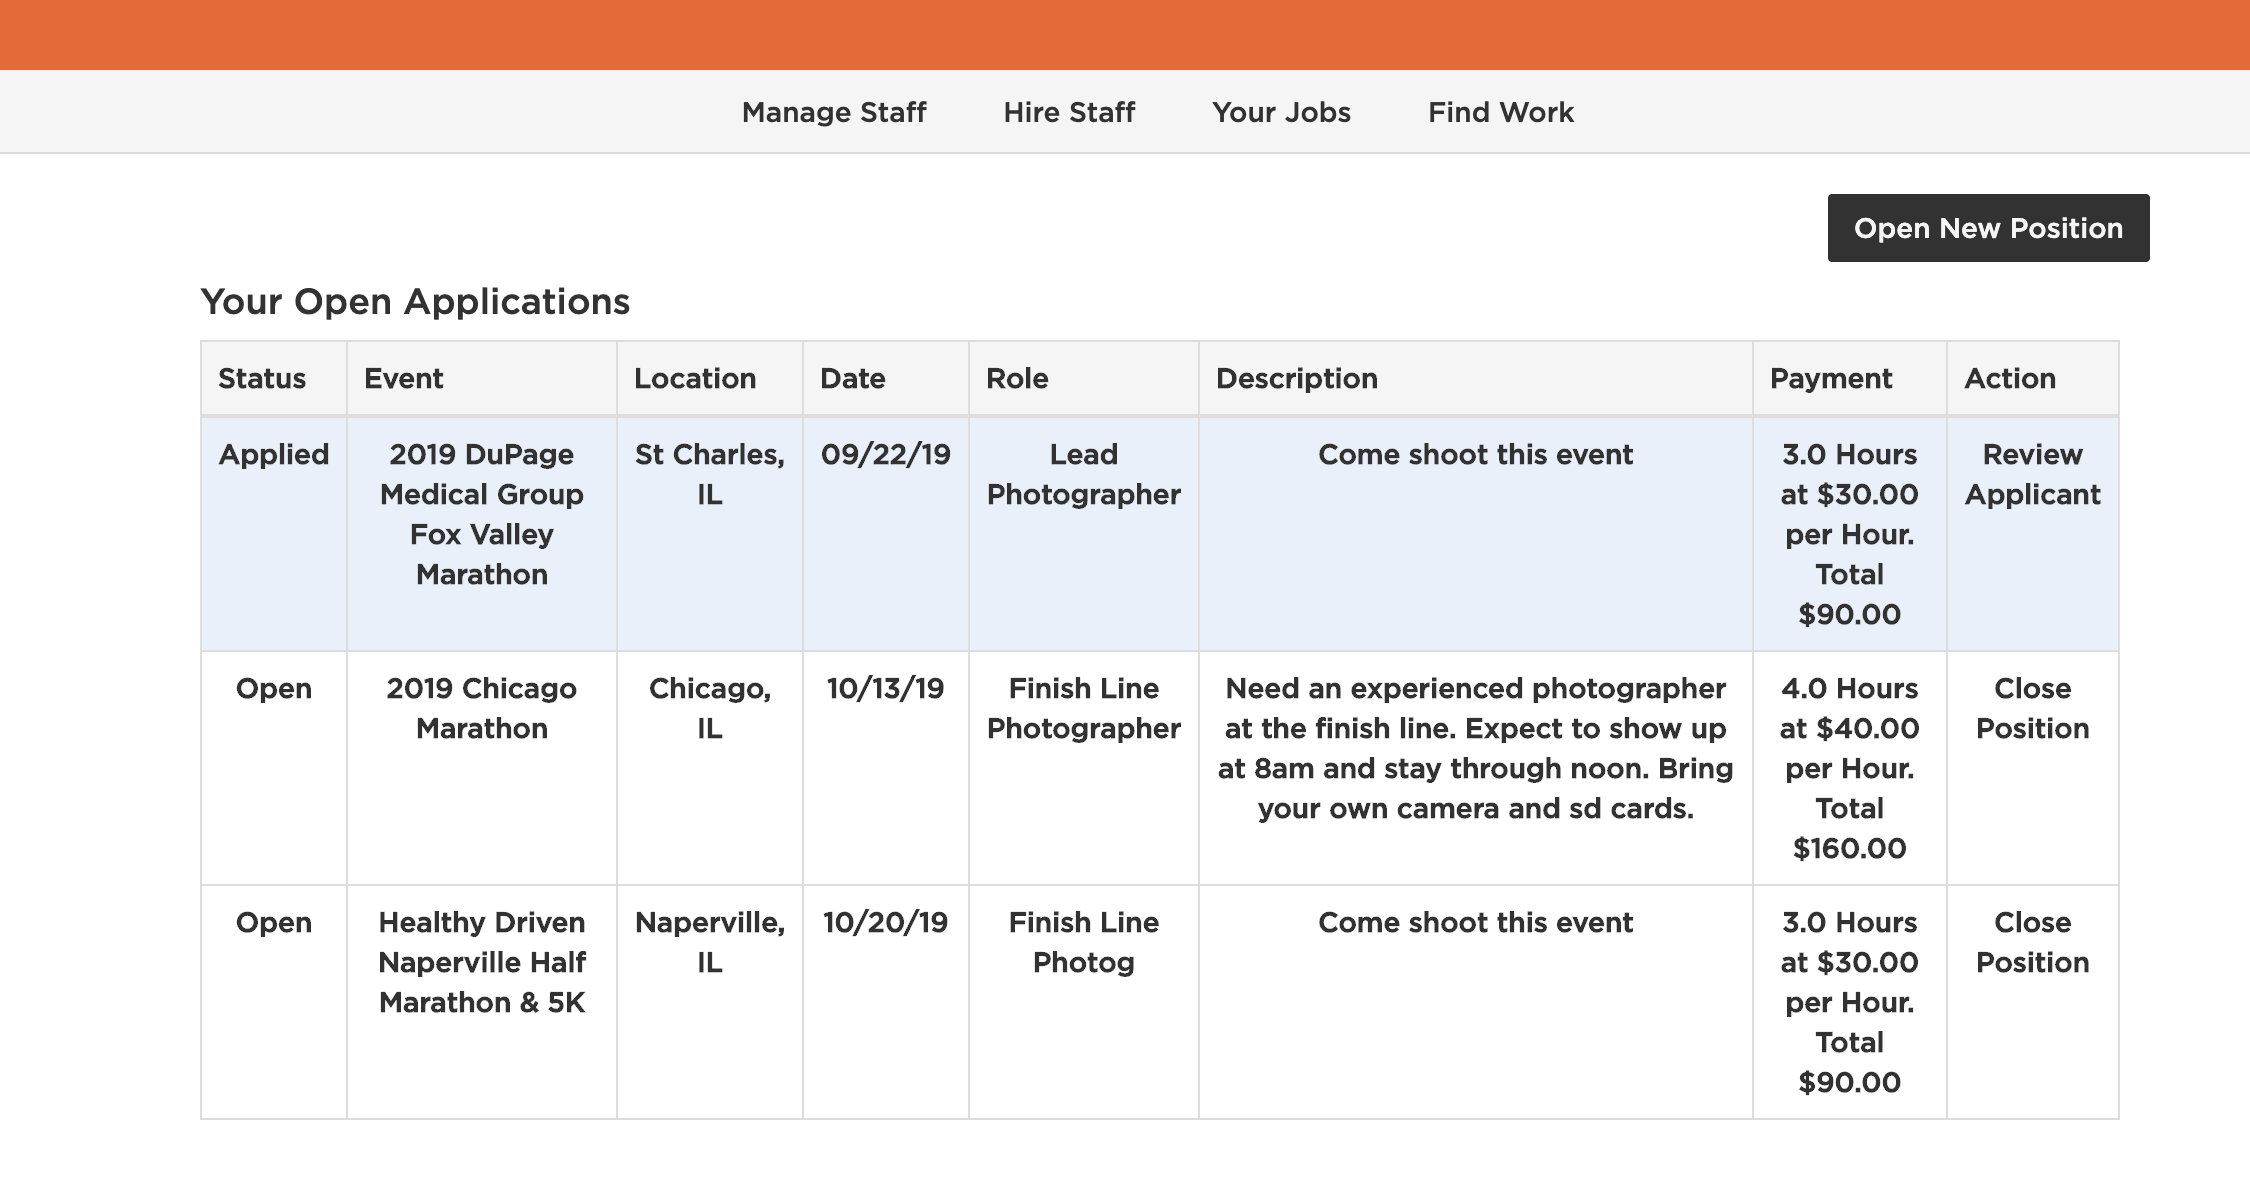Click the Payment column header
2250x1192 pixels.
1830,378
